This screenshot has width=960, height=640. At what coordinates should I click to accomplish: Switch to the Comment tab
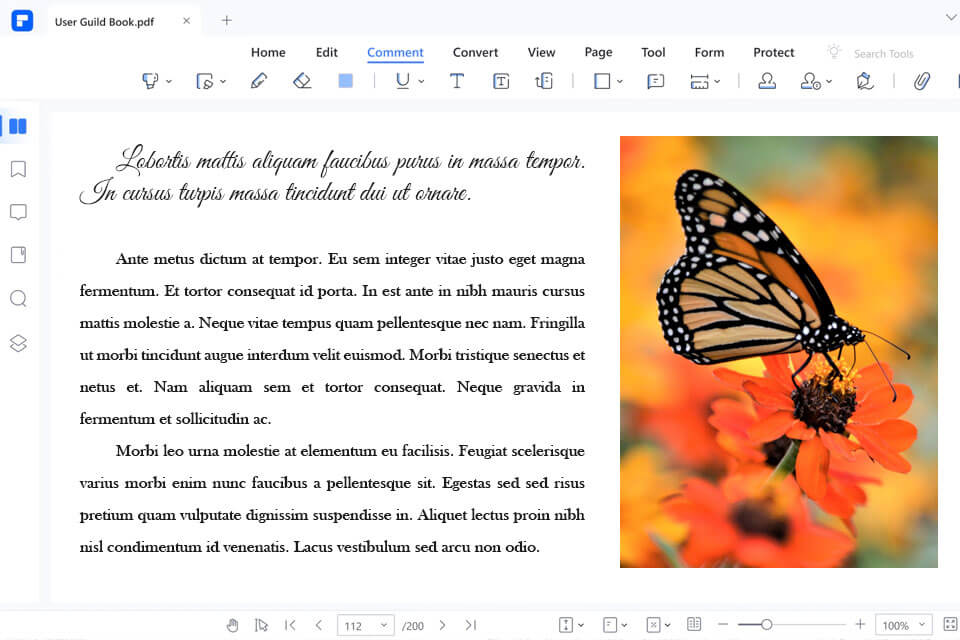395,53
